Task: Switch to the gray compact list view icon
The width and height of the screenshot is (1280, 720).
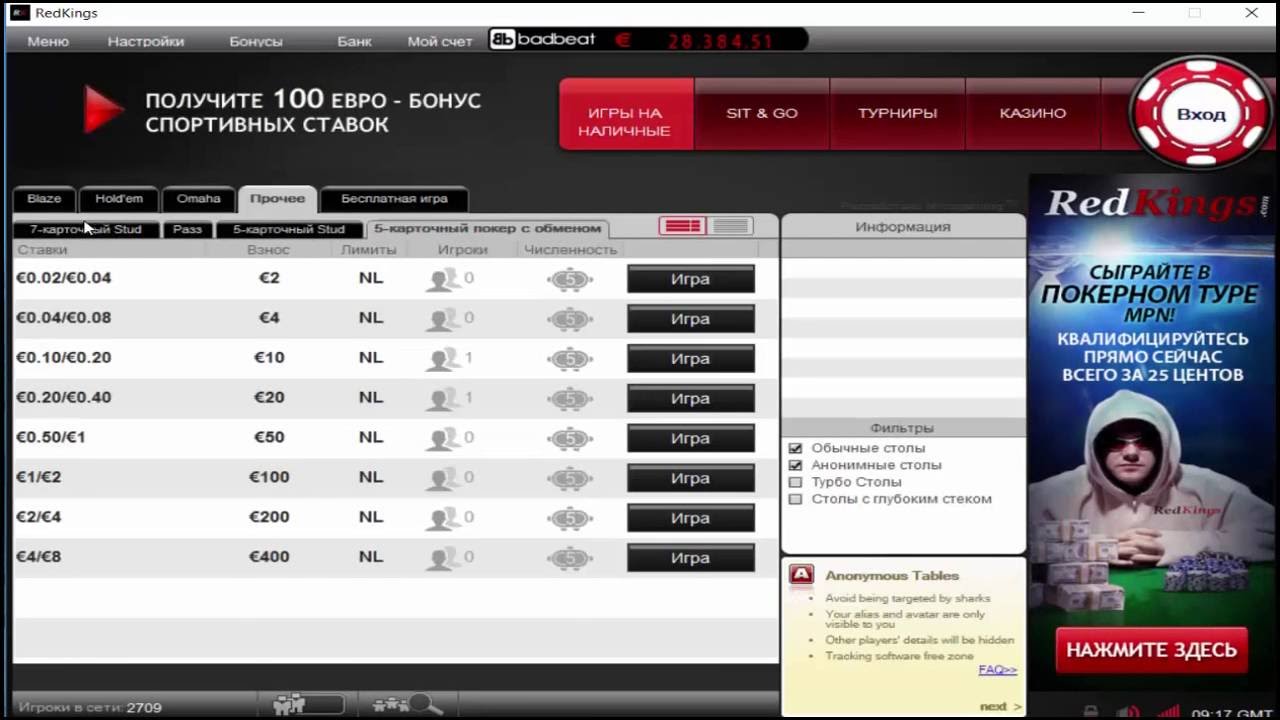Action: click(731, 227)
